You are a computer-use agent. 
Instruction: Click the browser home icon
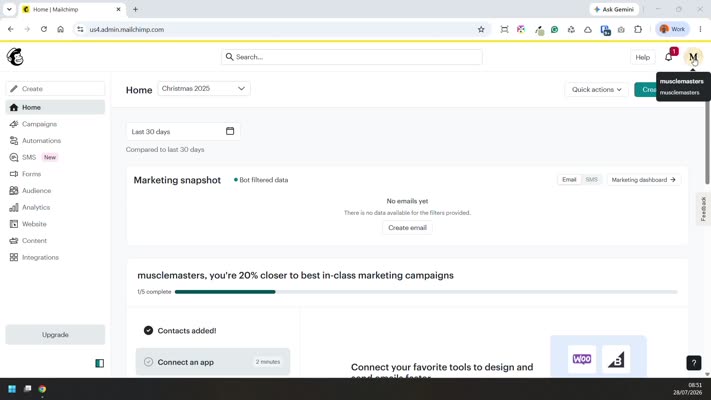point(60,29)
